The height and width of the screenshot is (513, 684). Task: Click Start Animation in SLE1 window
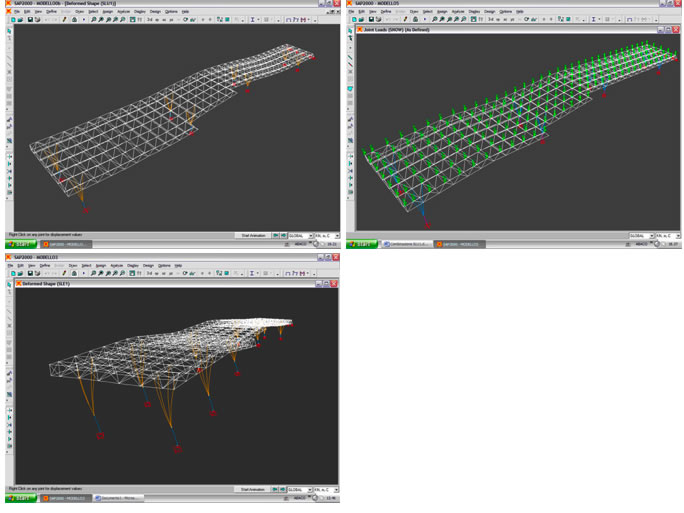tap(254, 490)
